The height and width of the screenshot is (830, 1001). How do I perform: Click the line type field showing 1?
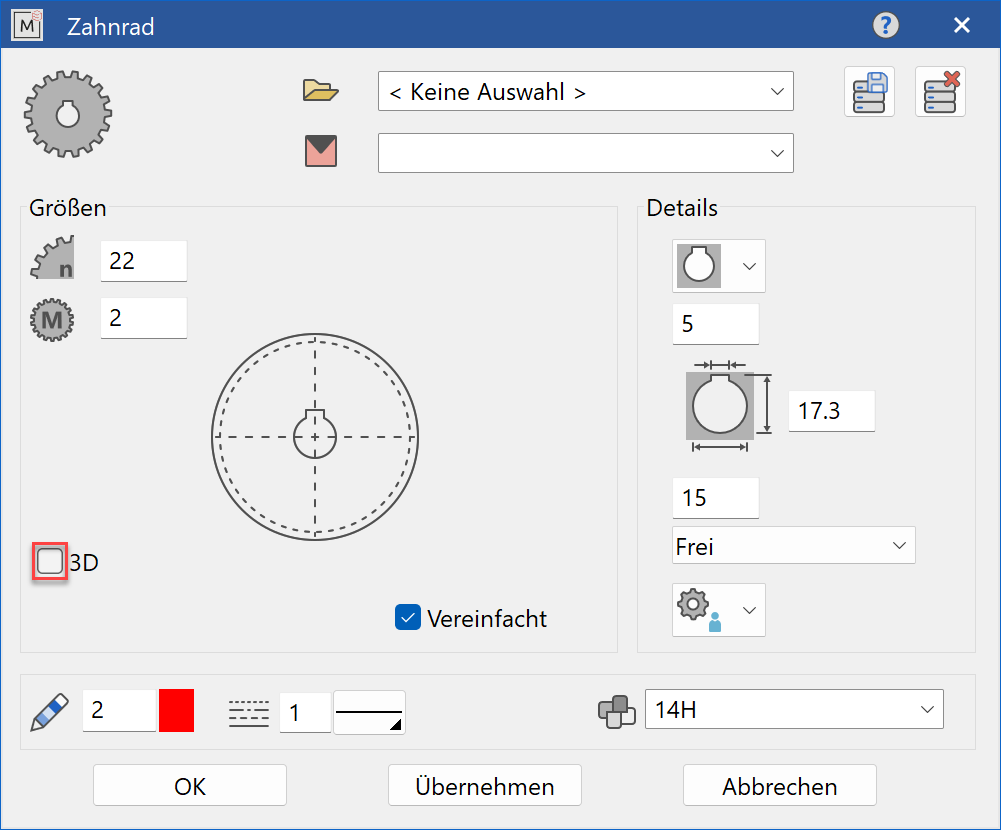click(305, 713)
